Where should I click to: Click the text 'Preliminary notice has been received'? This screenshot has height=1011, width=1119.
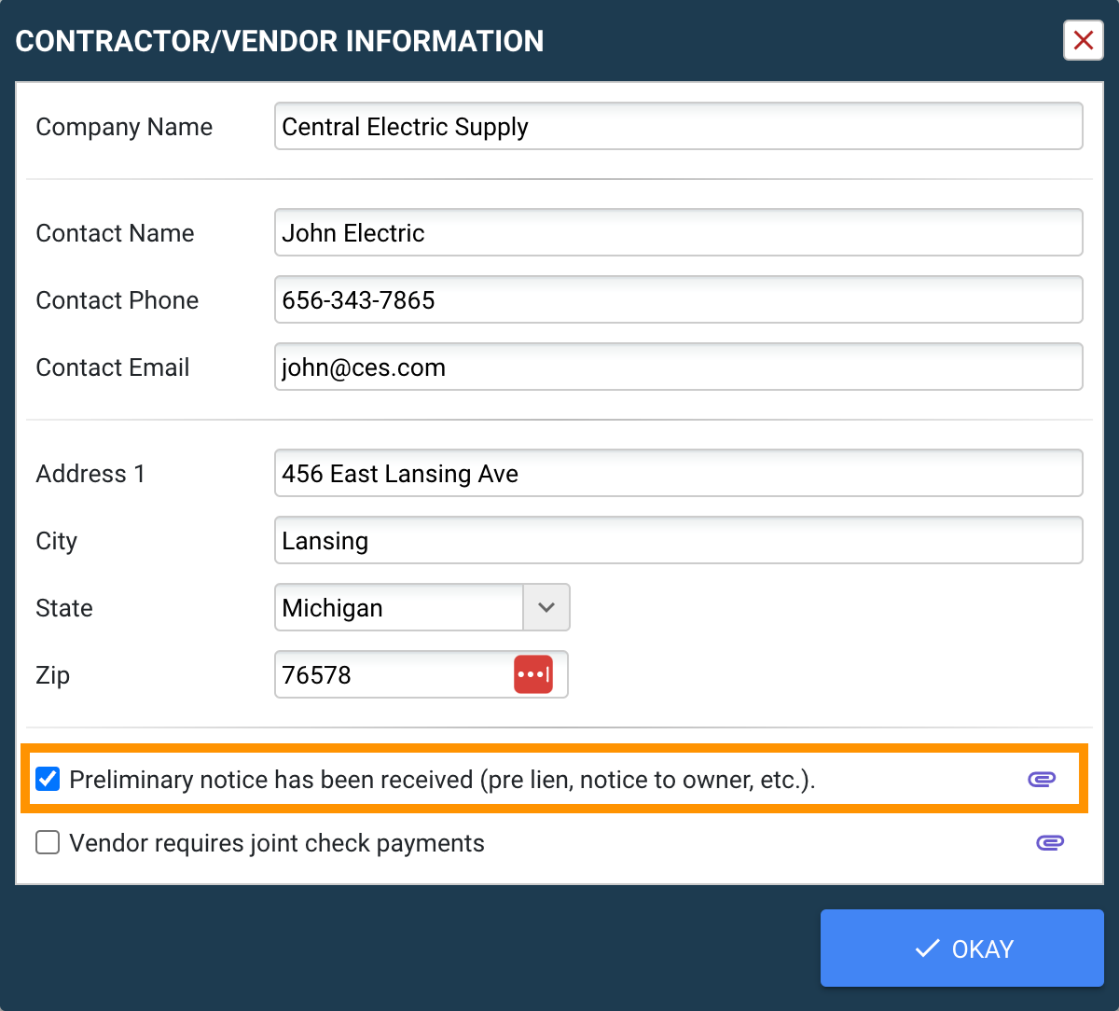click(271, 780)
